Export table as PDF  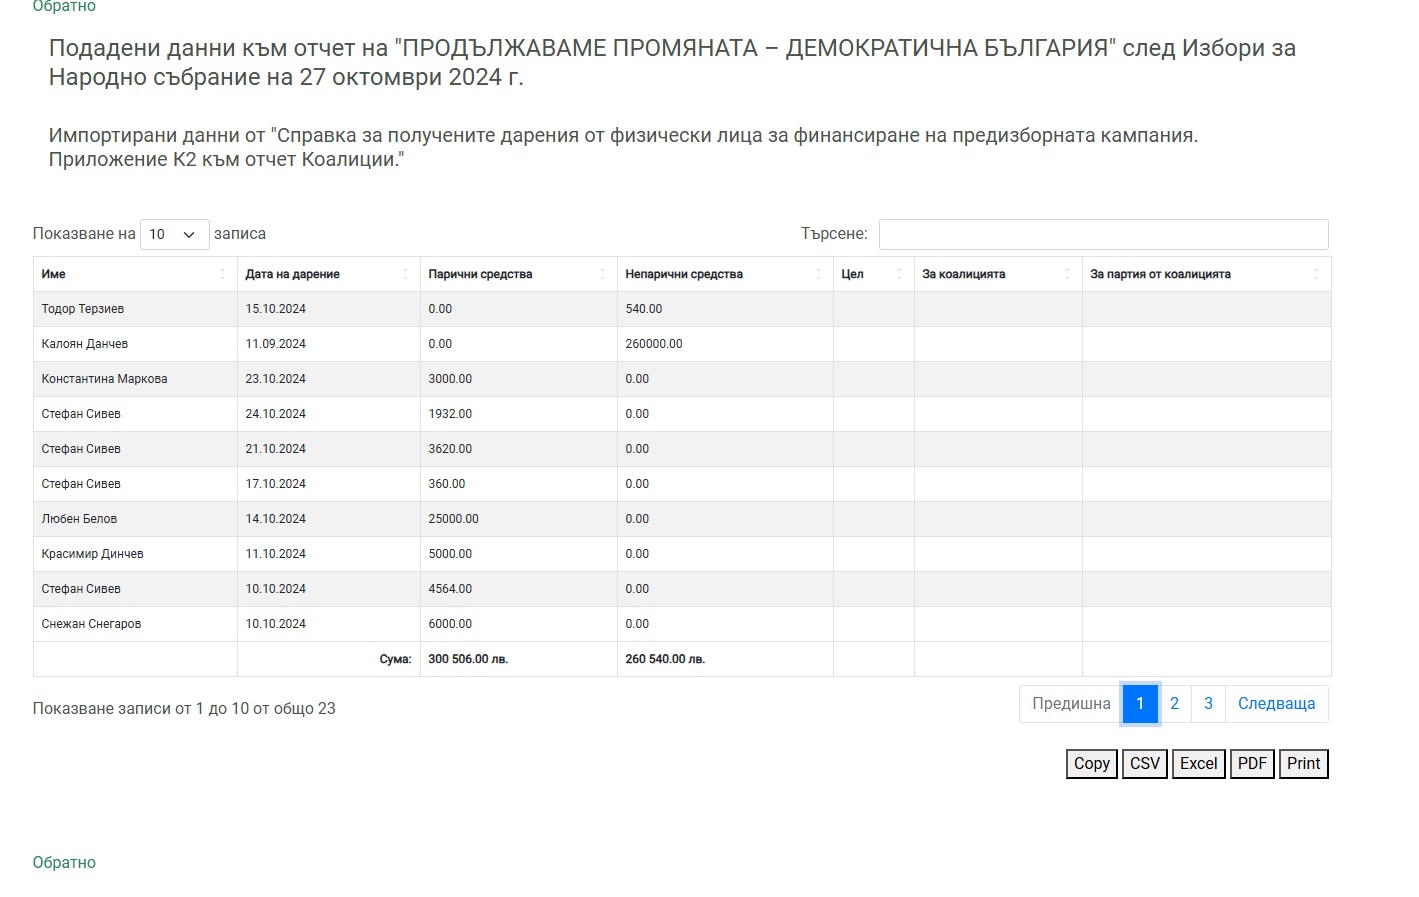[1252, 764]
